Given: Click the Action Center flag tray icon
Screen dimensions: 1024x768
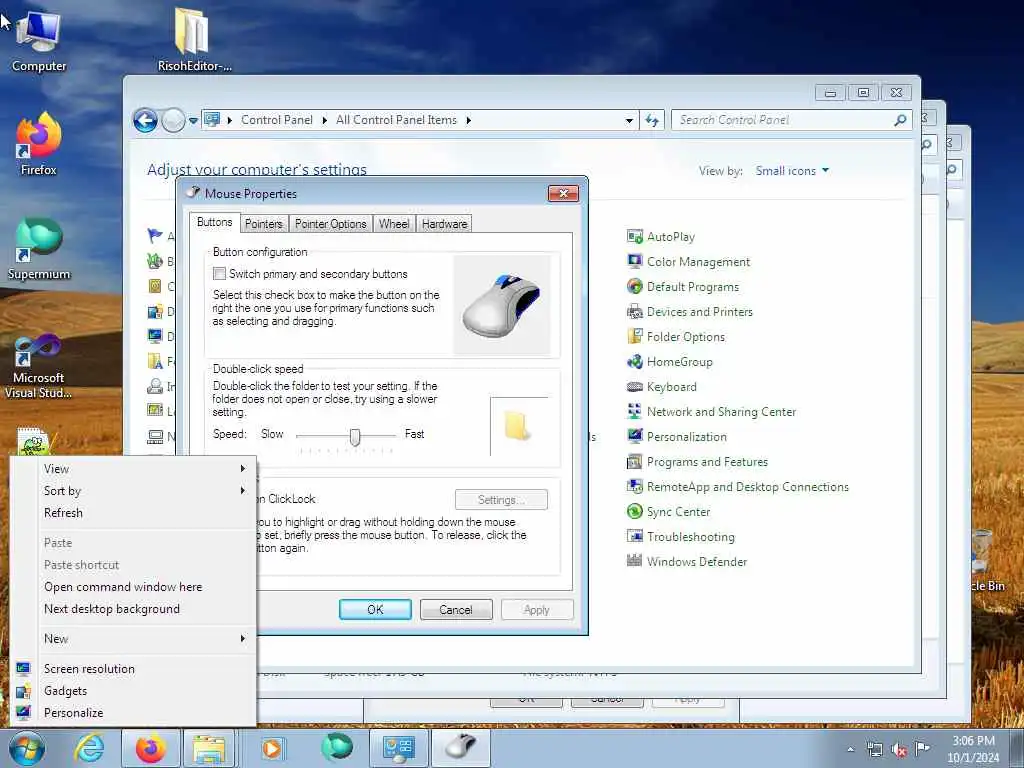Looking at the screenshot, I should [x=922, y=748].
